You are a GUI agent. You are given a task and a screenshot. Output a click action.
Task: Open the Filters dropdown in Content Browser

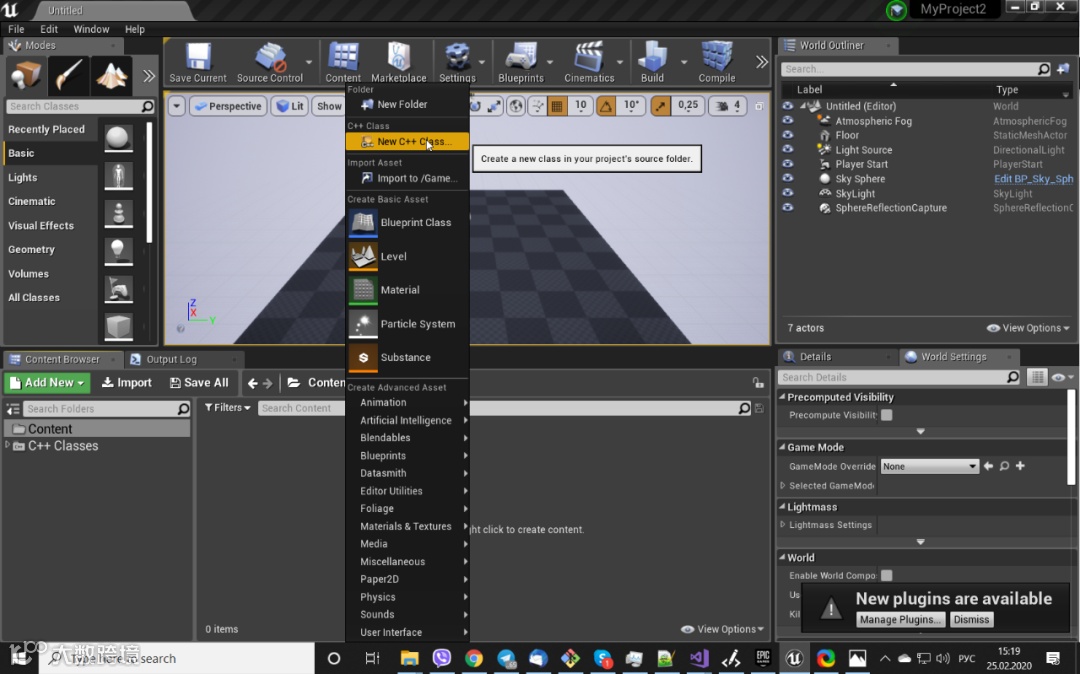(227, 408)
